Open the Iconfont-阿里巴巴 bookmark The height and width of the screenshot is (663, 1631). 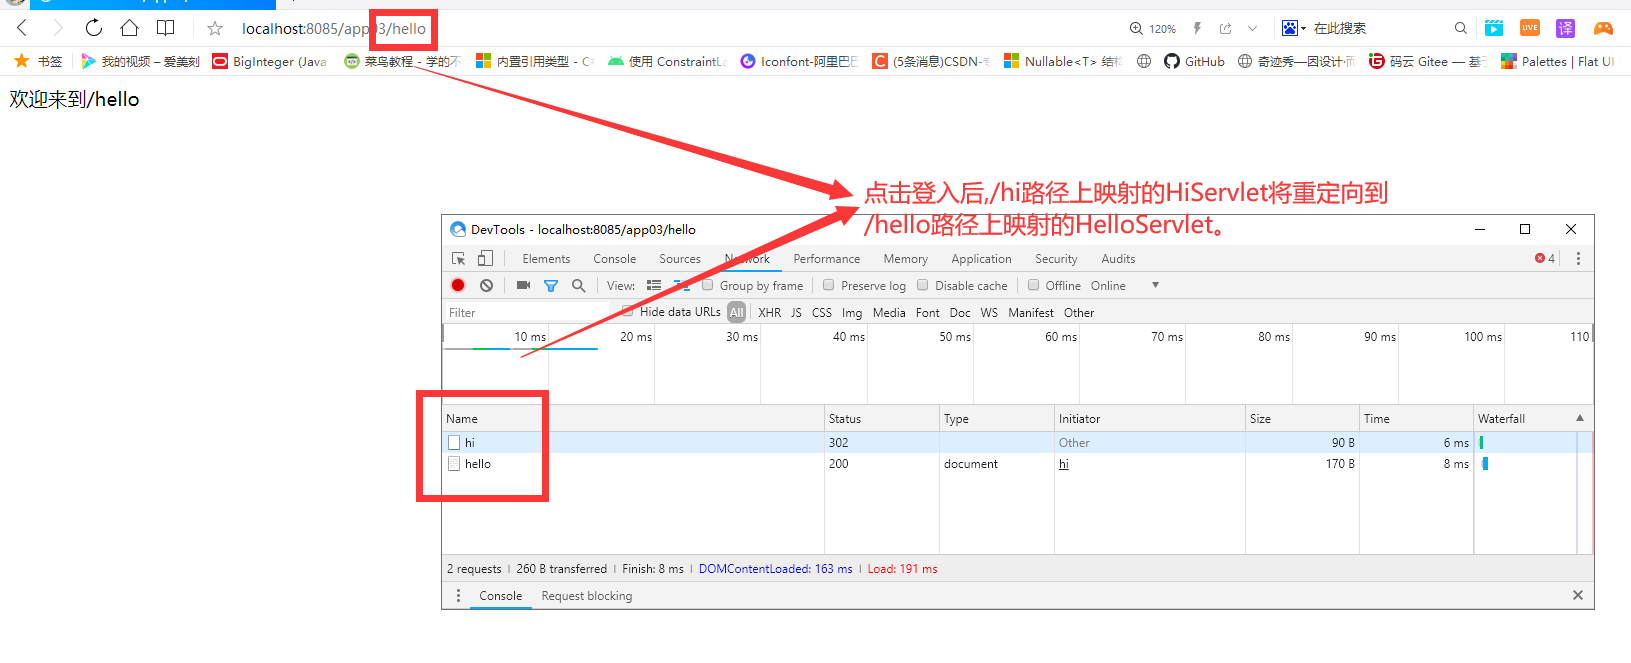[799, 61]
